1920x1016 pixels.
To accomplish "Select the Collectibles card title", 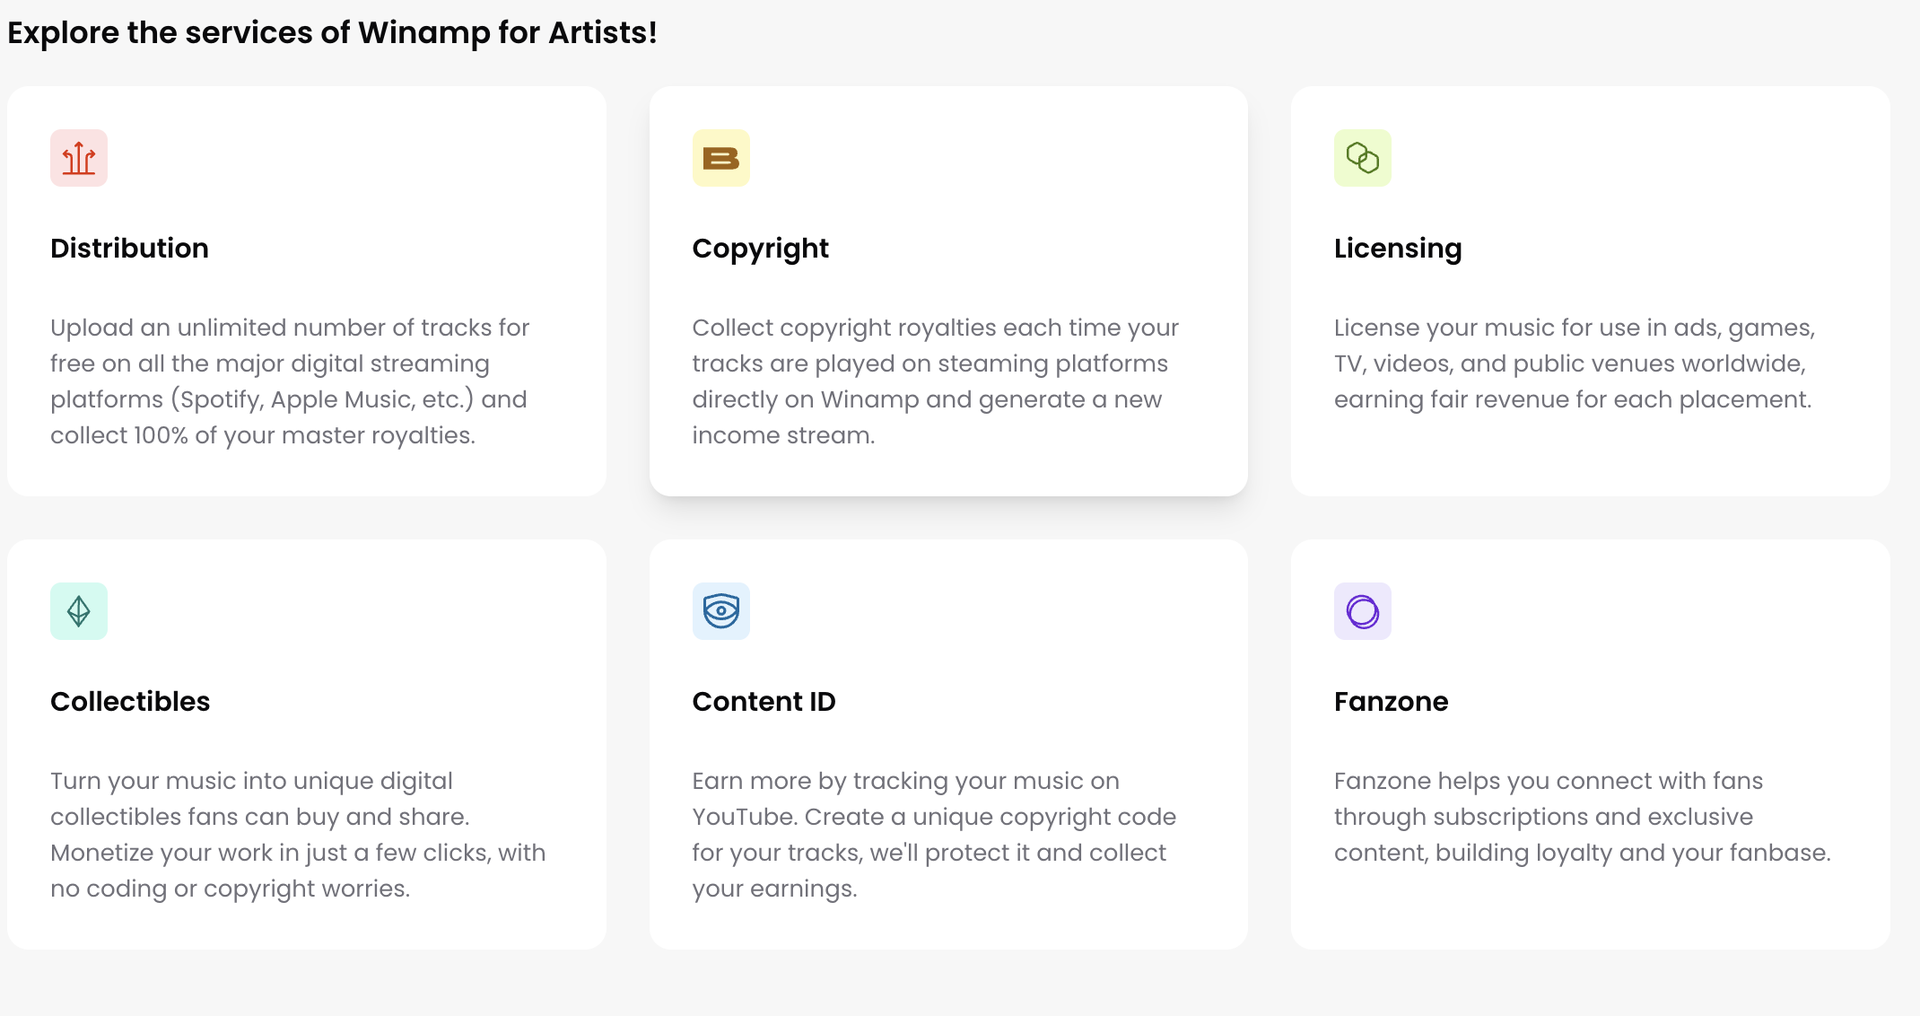I will [130, 701].
